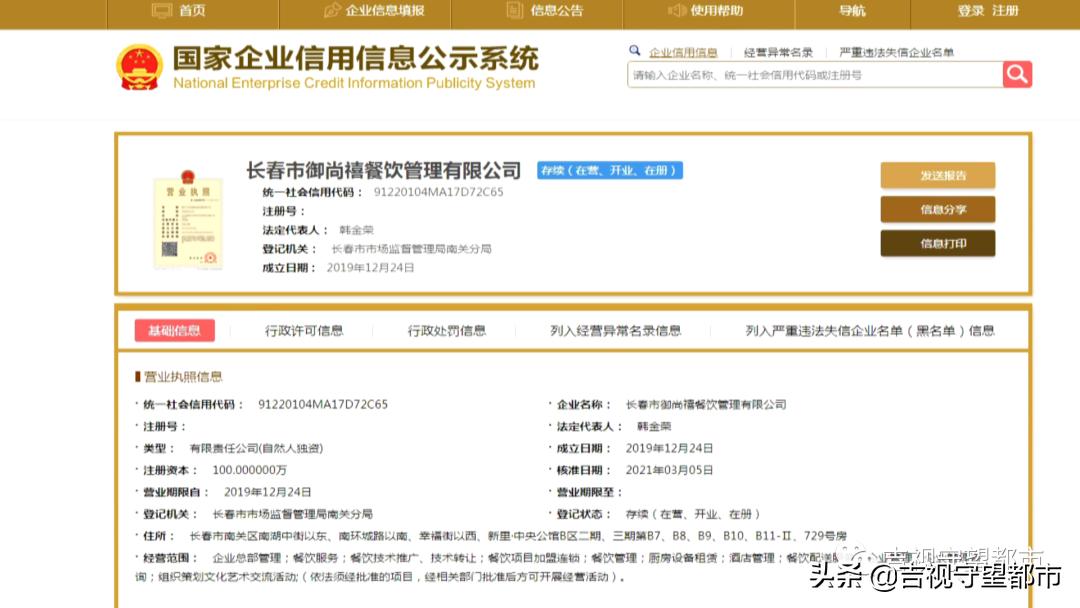Click credit code value in license info section
This screenshot has height=608, width=1080.
point(323,404)
